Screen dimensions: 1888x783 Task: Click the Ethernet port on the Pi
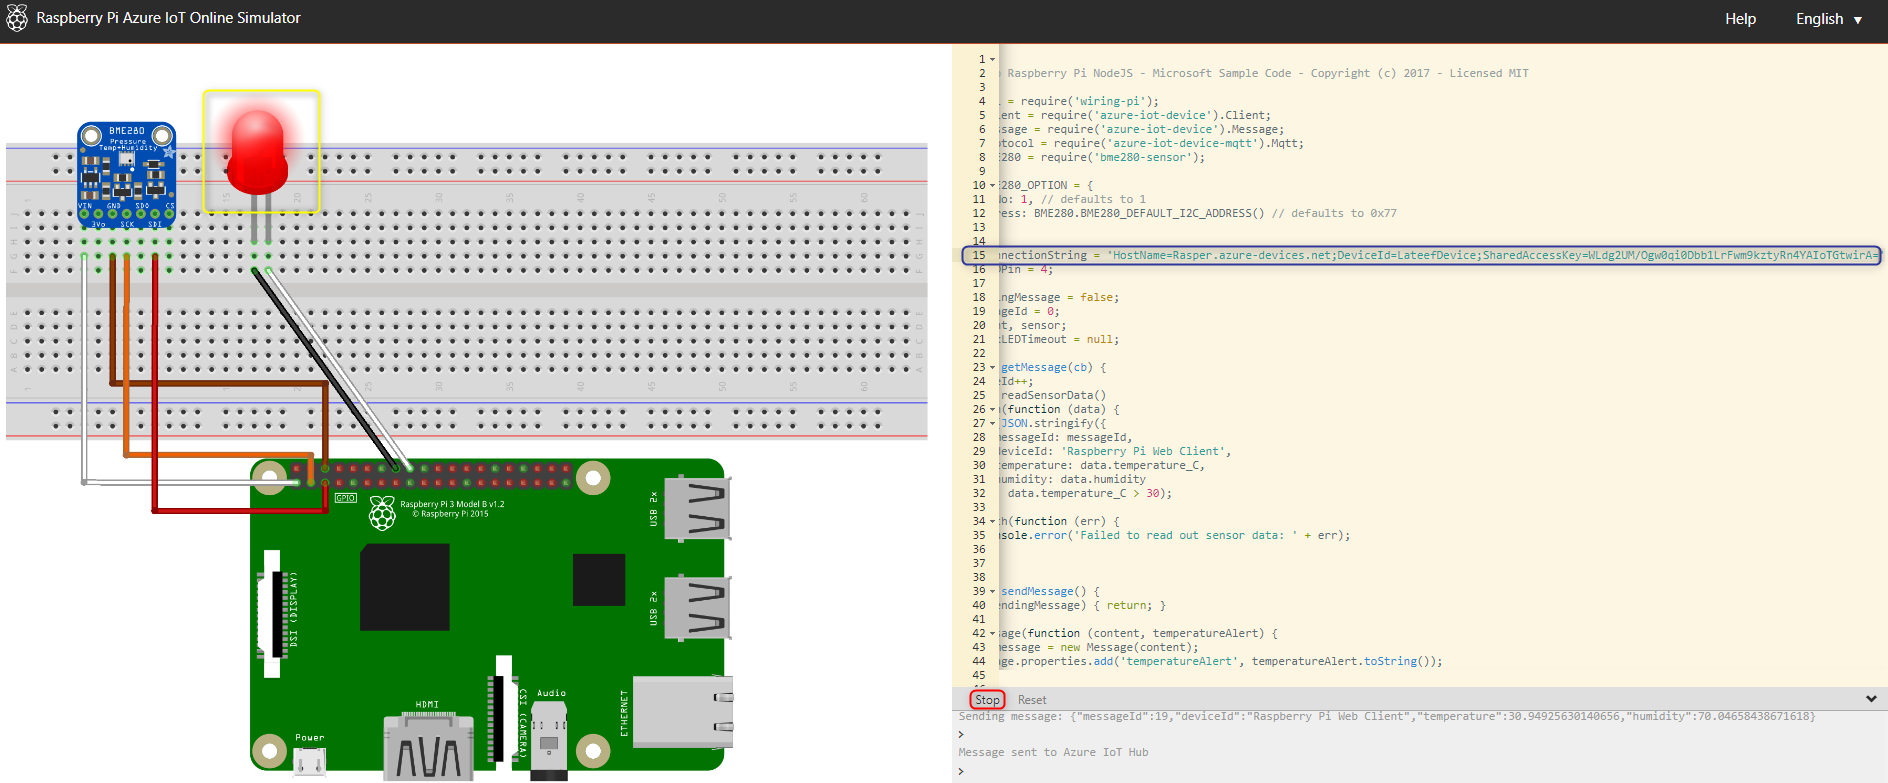tap(682, 712)
